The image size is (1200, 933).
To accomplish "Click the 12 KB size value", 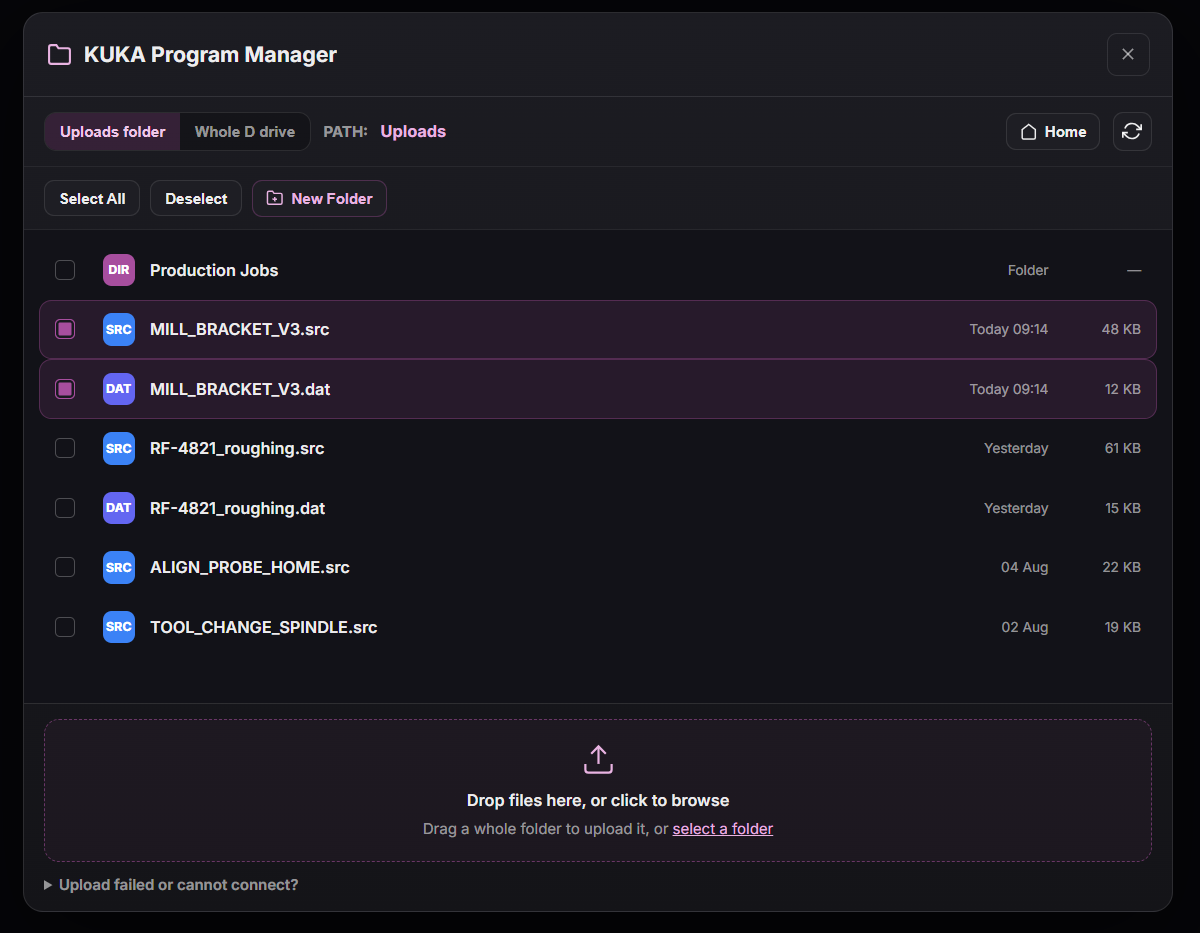I will click(x=1123, y=389).
